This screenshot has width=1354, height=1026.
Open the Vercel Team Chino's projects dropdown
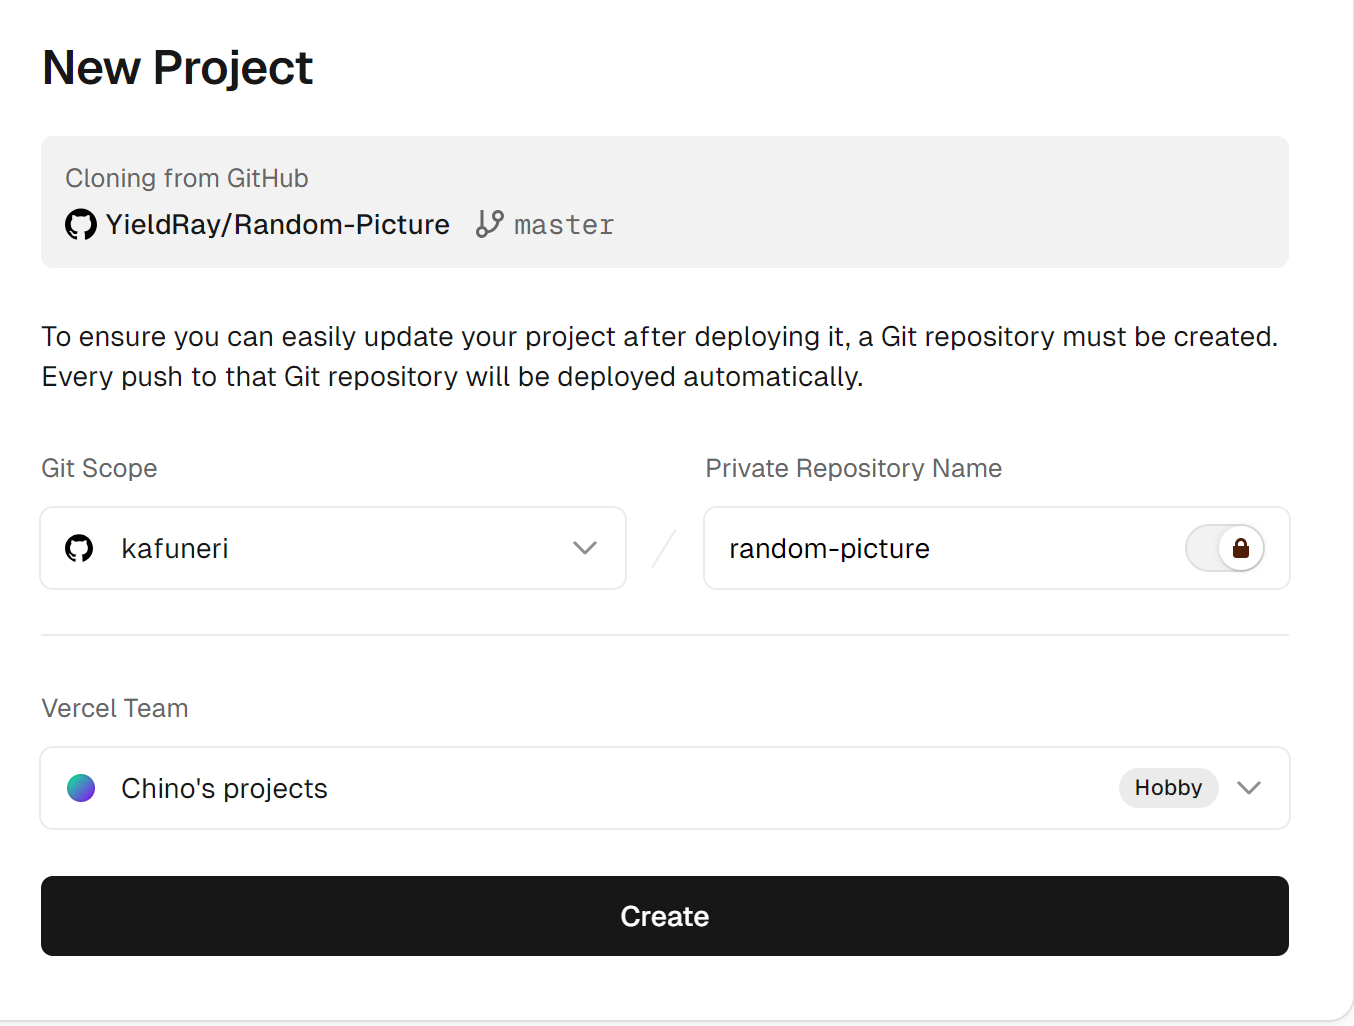tap(665, 788)
